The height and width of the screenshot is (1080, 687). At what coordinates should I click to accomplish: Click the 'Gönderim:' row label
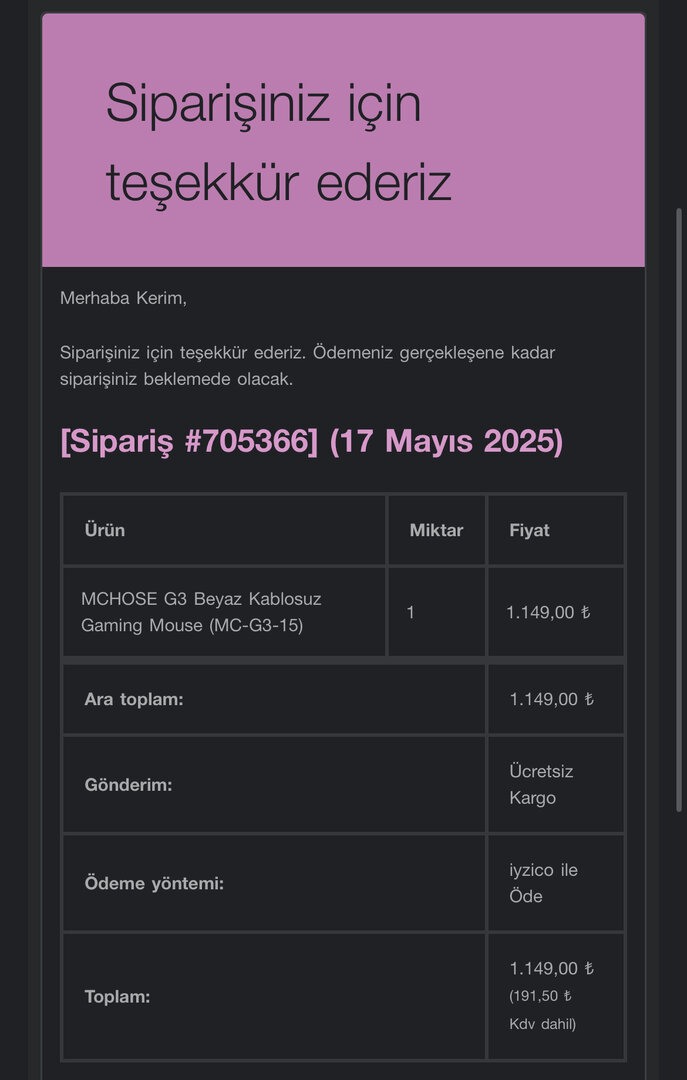(x=128, y=785)
